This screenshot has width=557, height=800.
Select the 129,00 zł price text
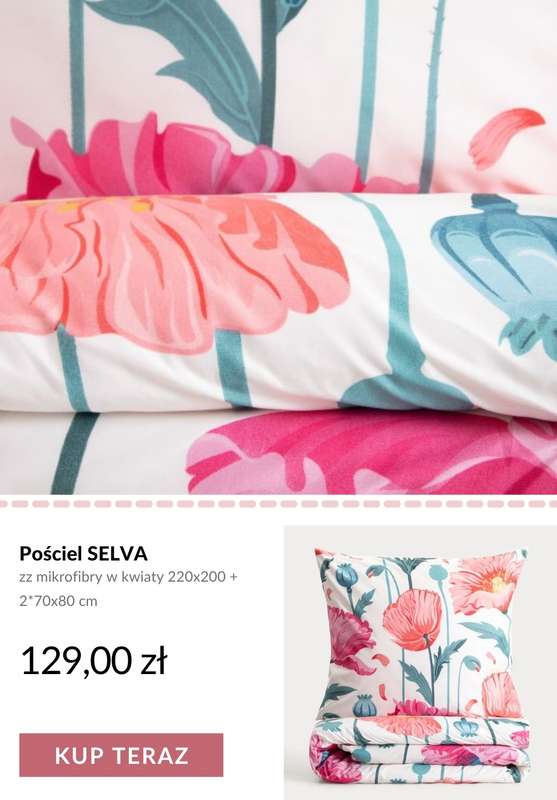point(94,661)
